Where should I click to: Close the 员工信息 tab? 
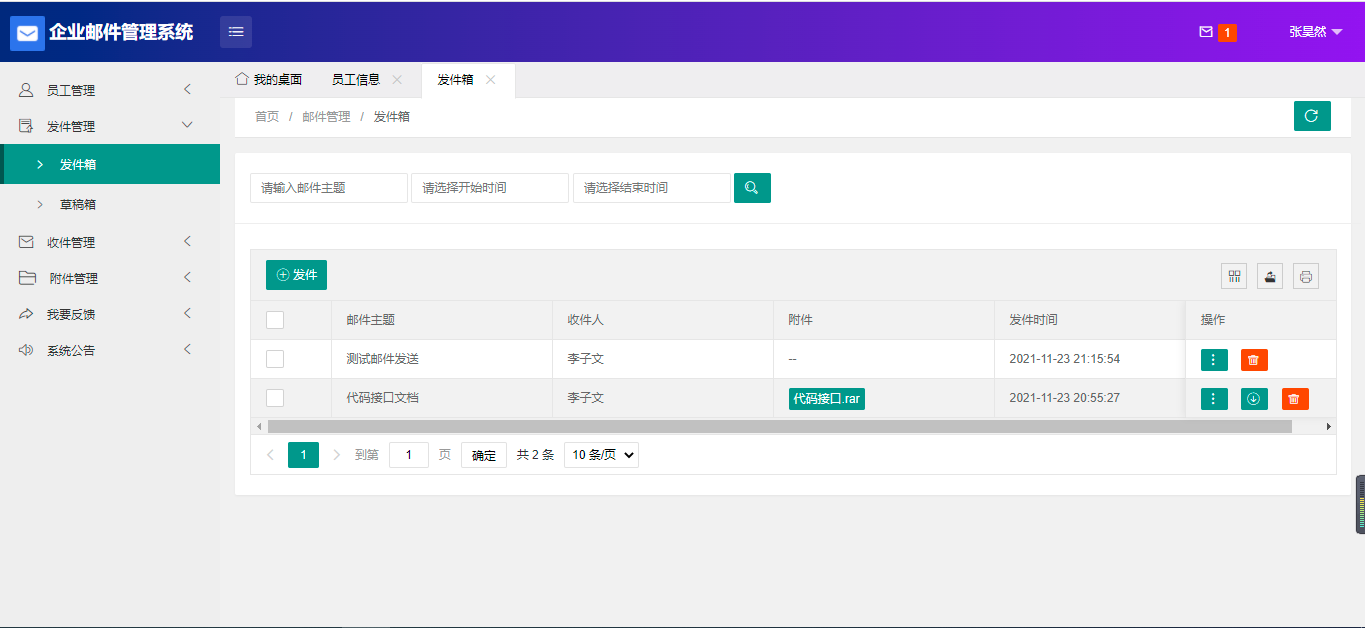pos(397,80)
